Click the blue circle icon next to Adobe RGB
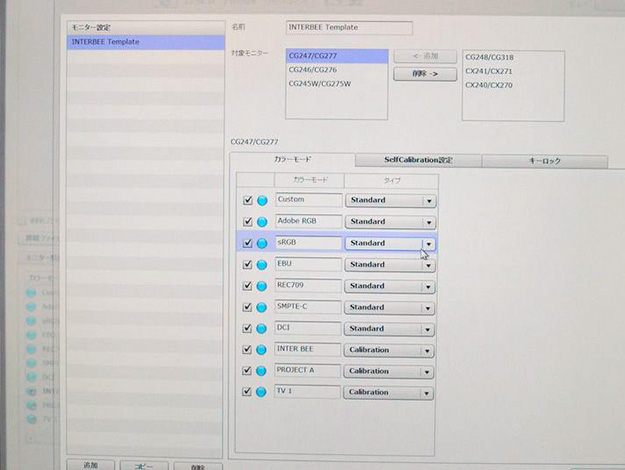Screen dimensions: 625x470 (x=262, y=222)
